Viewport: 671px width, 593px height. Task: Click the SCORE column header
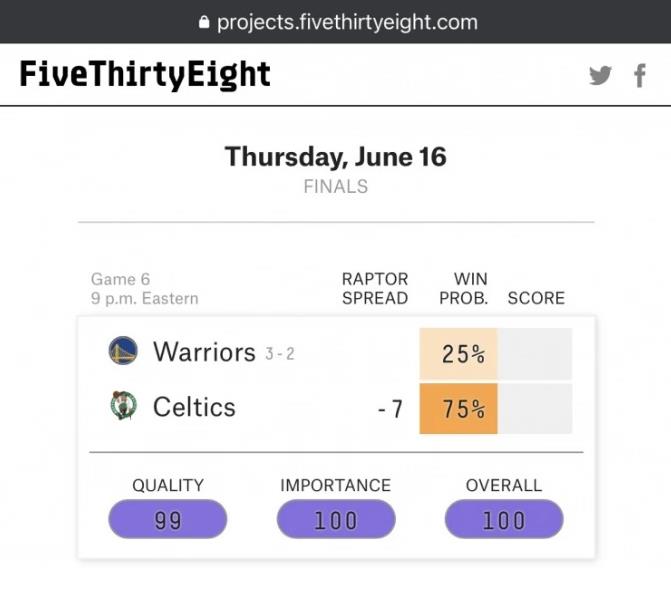tap(536, 298)
